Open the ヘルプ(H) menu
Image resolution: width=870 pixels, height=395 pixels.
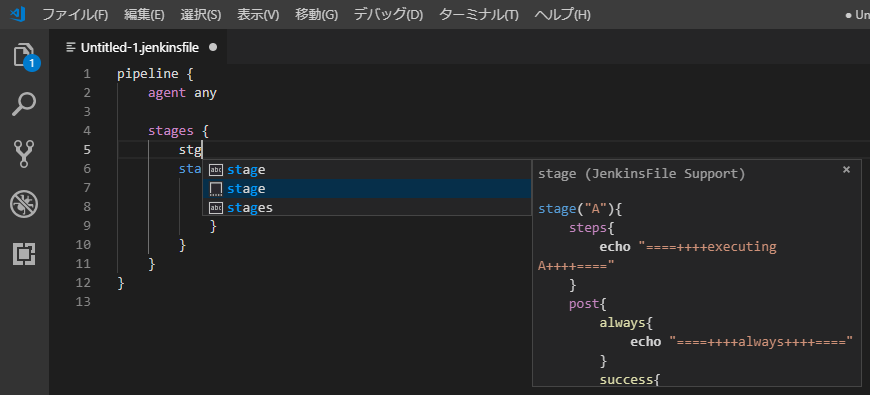[x=563, y=15]
